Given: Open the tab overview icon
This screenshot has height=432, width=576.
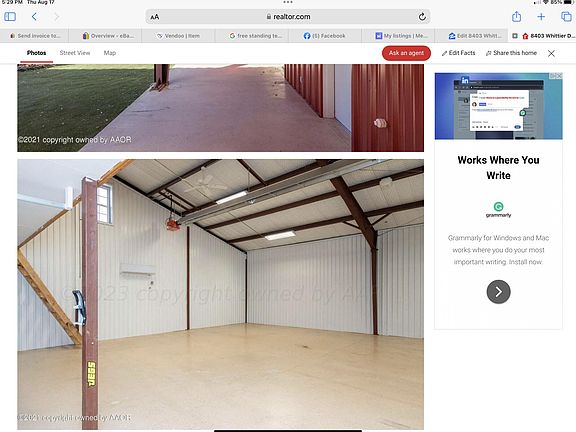Looking at the screenshot, I should click(x=566, y=17).
